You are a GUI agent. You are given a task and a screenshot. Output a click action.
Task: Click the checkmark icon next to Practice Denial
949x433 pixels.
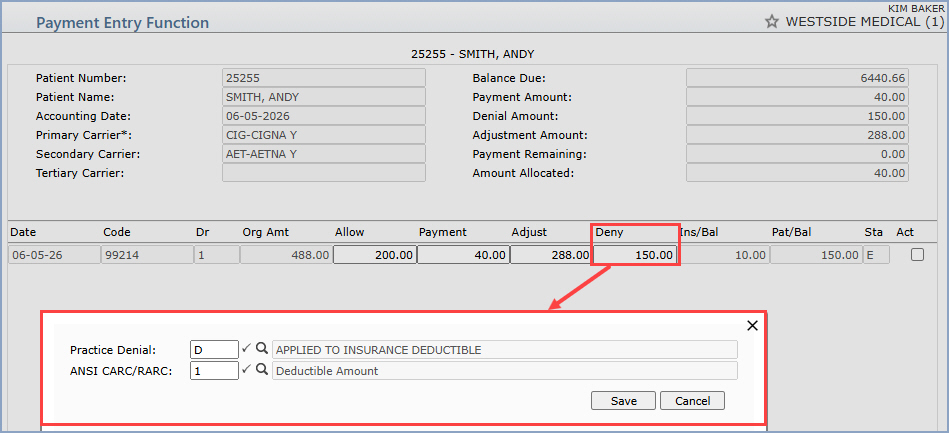246,348
